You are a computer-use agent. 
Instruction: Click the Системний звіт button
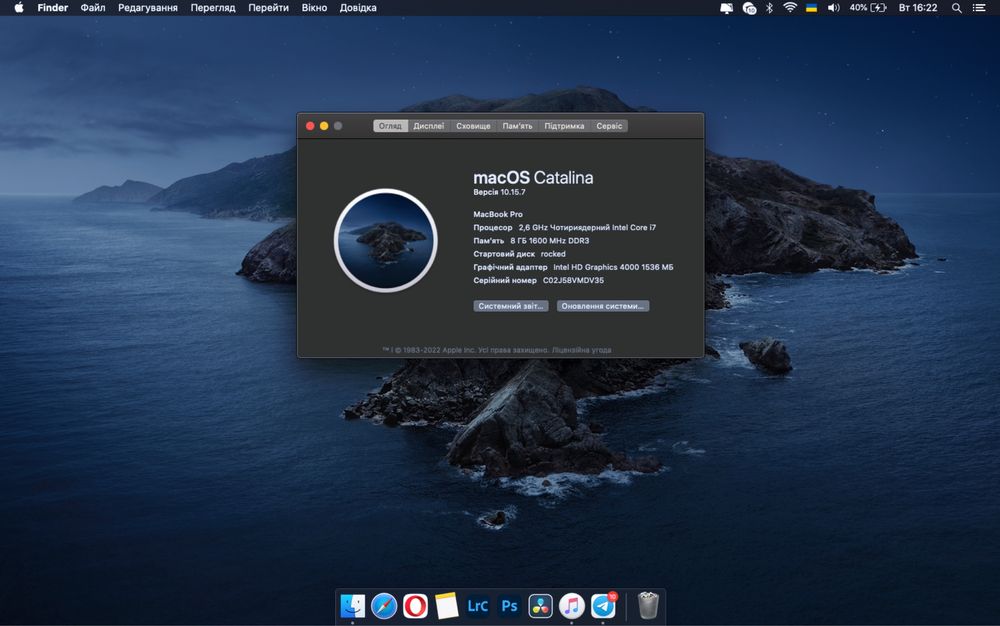[511, 306]
